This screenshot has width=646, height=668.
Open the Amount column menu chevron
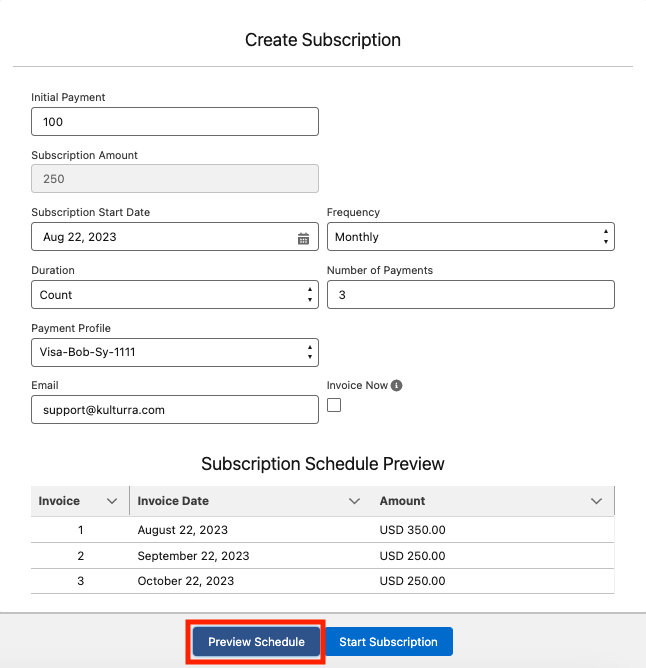597,501
